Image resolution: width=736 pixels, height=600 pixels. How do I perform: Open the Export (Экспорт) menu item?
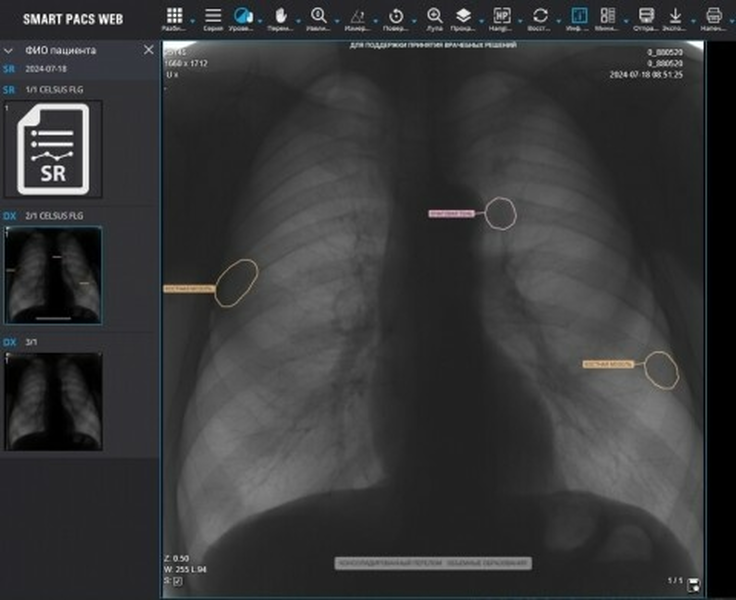[676, 16]
